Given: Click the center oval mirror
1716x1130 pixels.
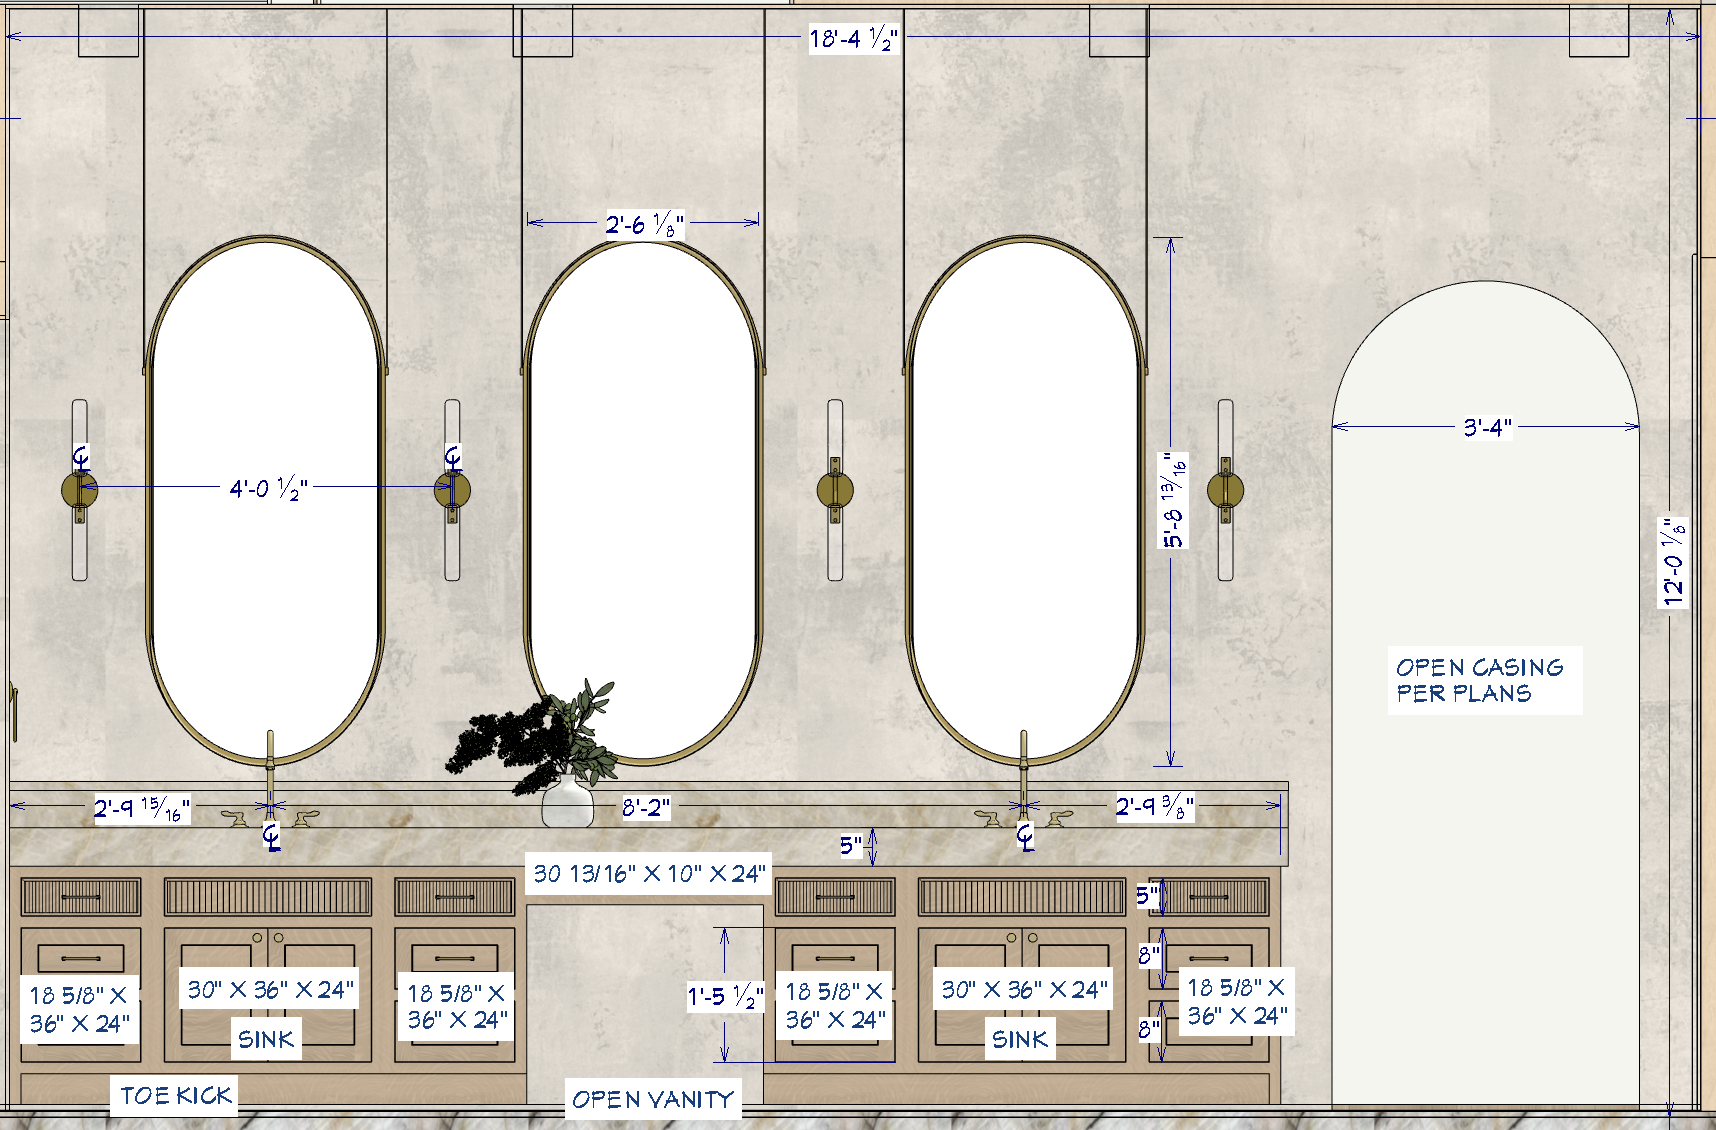Looking at the screenshot, I should (644, 500).
